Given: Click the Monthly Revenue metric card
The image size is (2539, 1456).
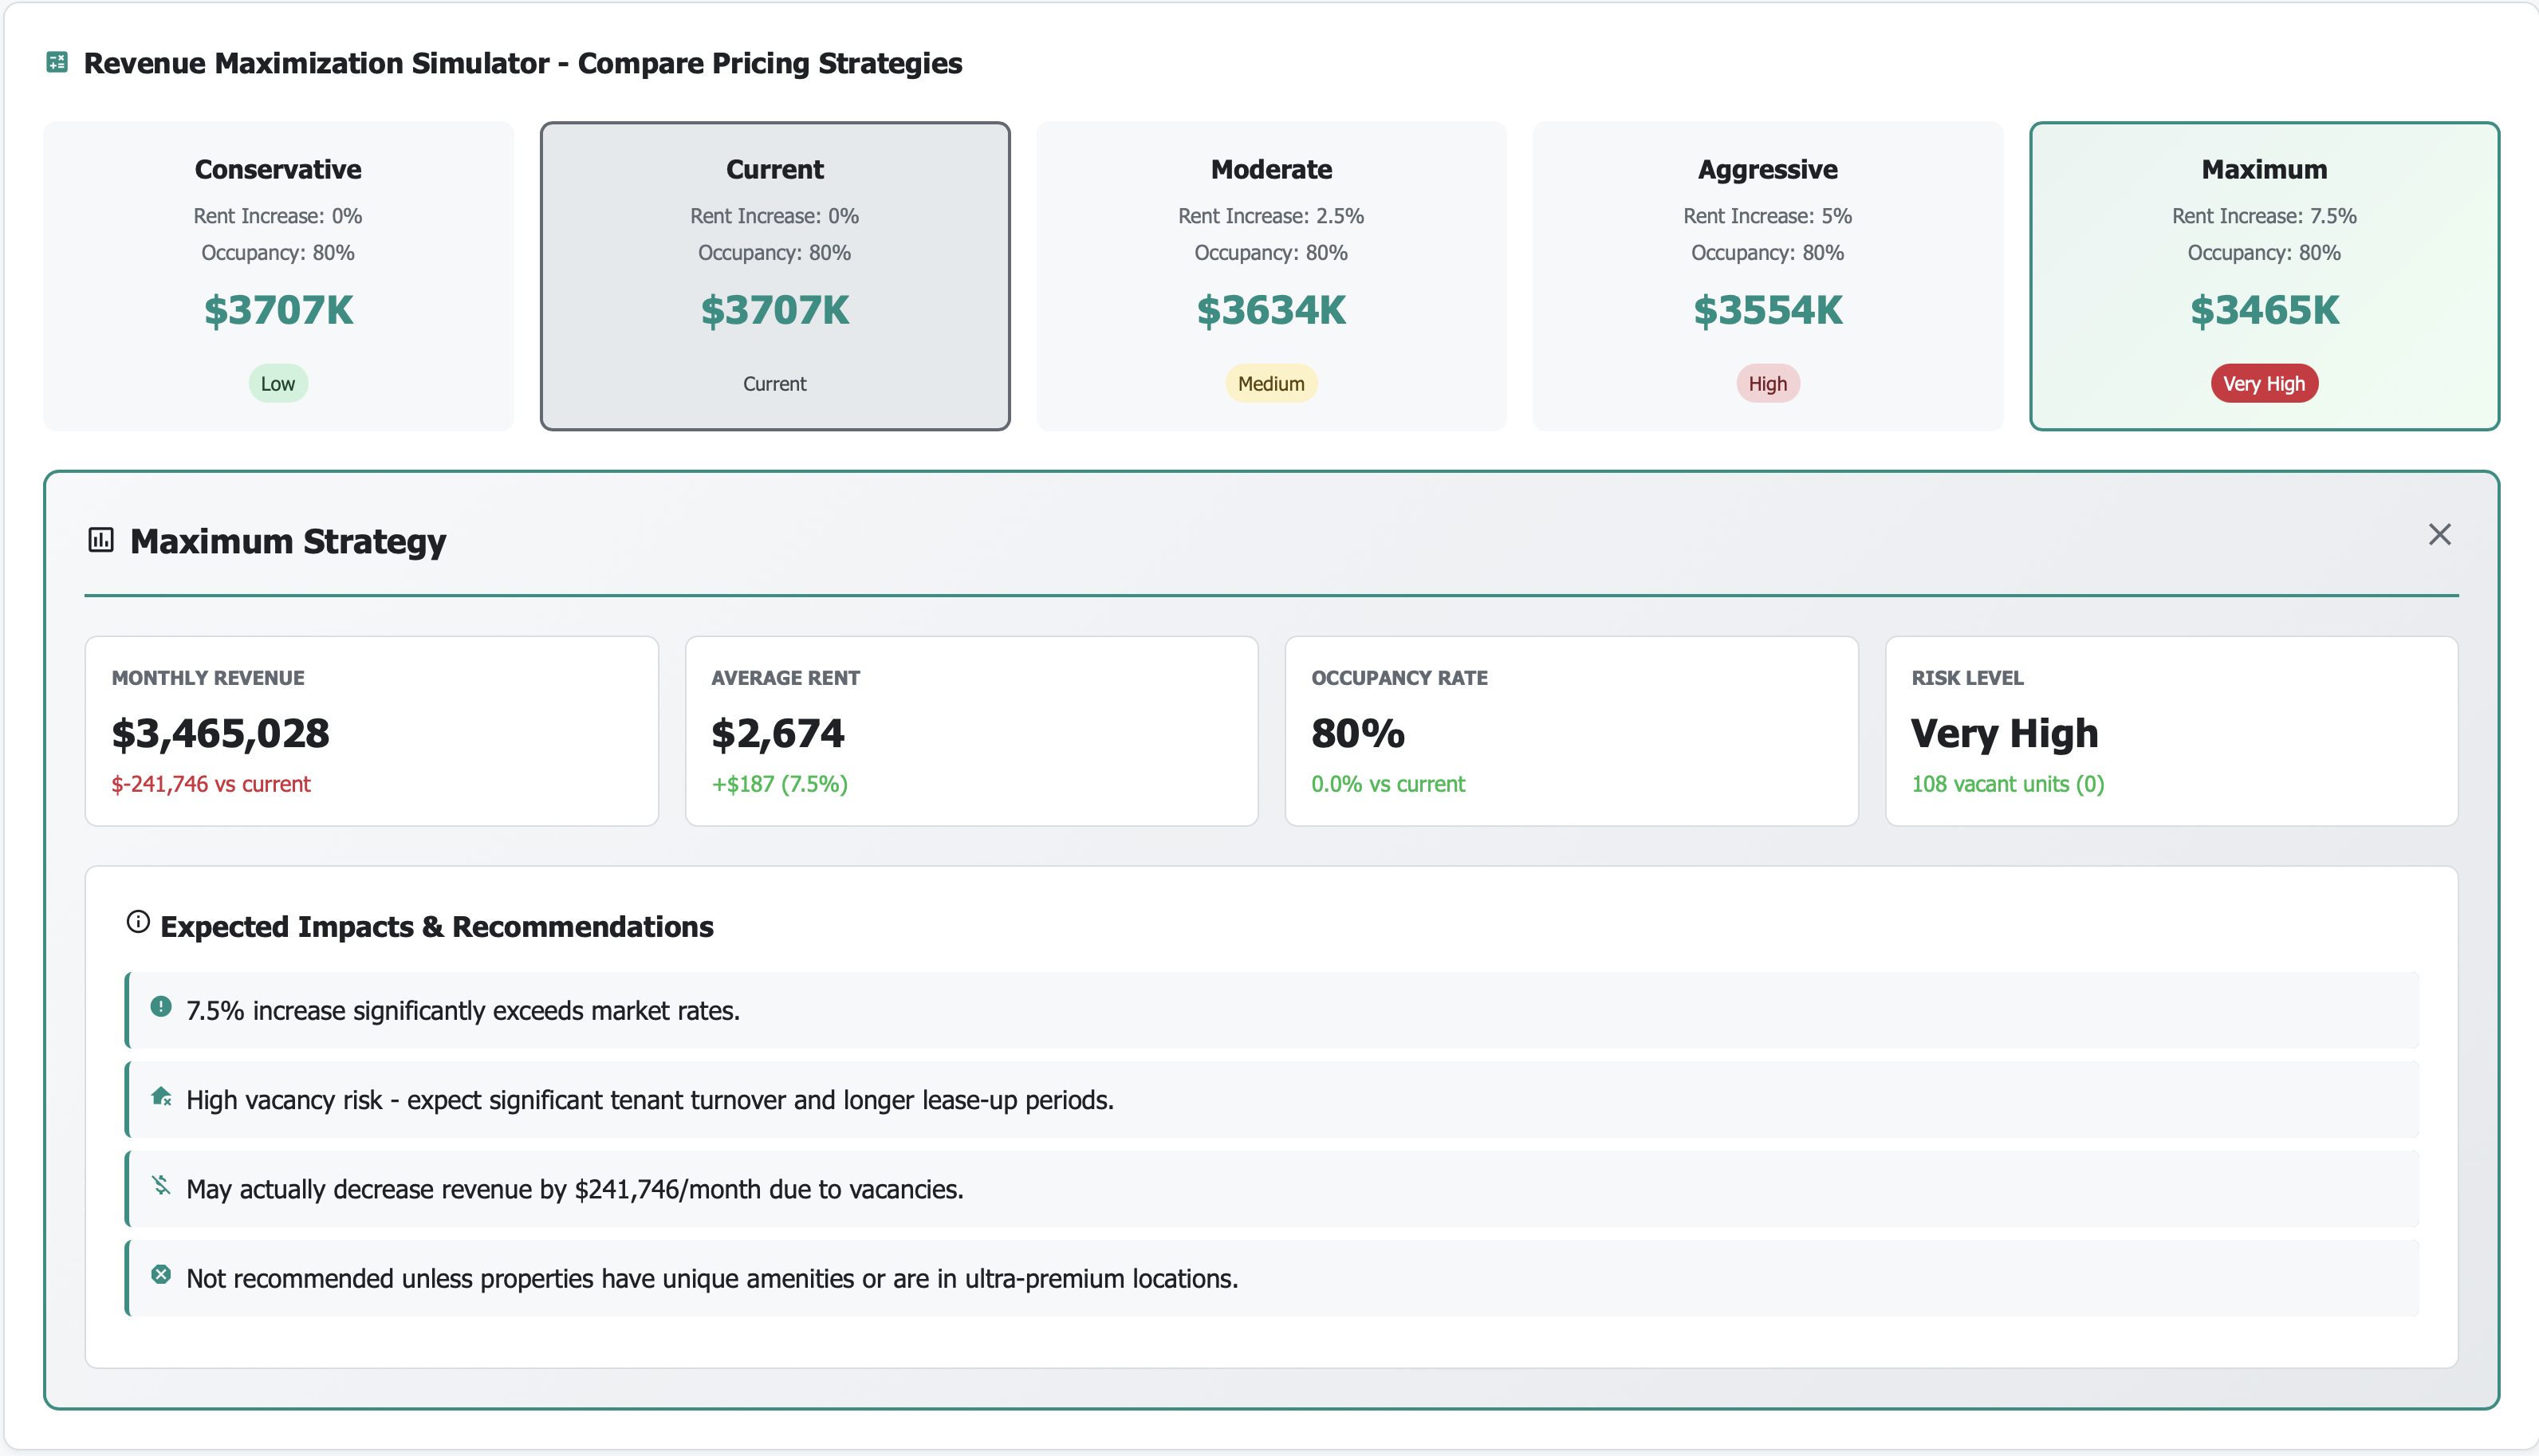Looking at the screenshot, I should coord(371,731).
